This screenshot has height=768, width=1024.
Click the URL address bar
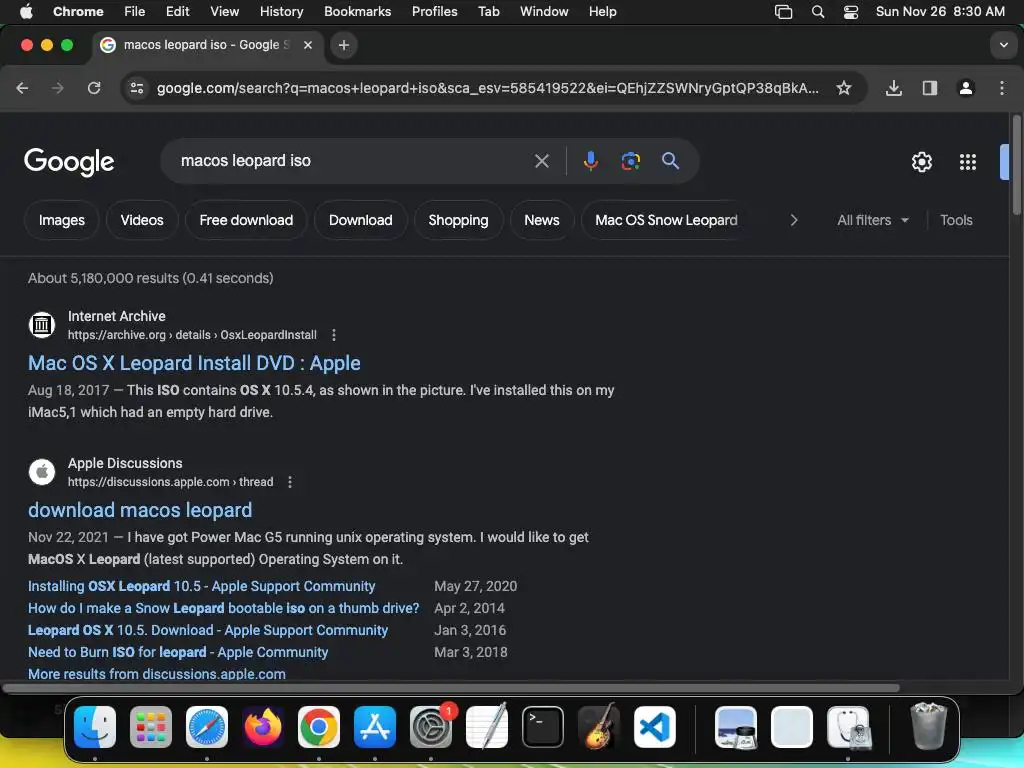[487, 88]
